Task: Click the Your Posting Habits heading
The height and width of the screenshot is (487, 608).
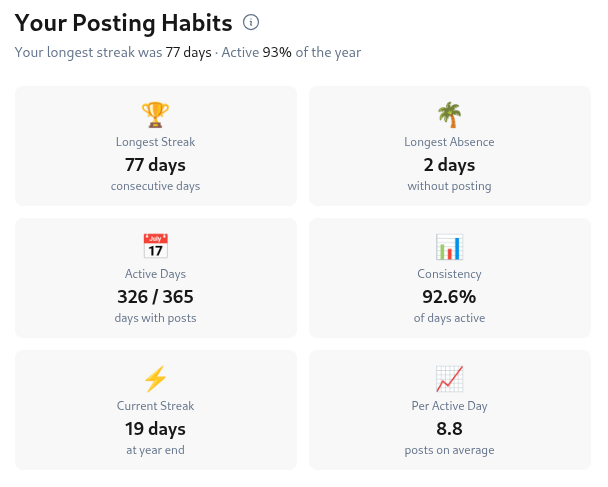Action: tap(123, 23)
